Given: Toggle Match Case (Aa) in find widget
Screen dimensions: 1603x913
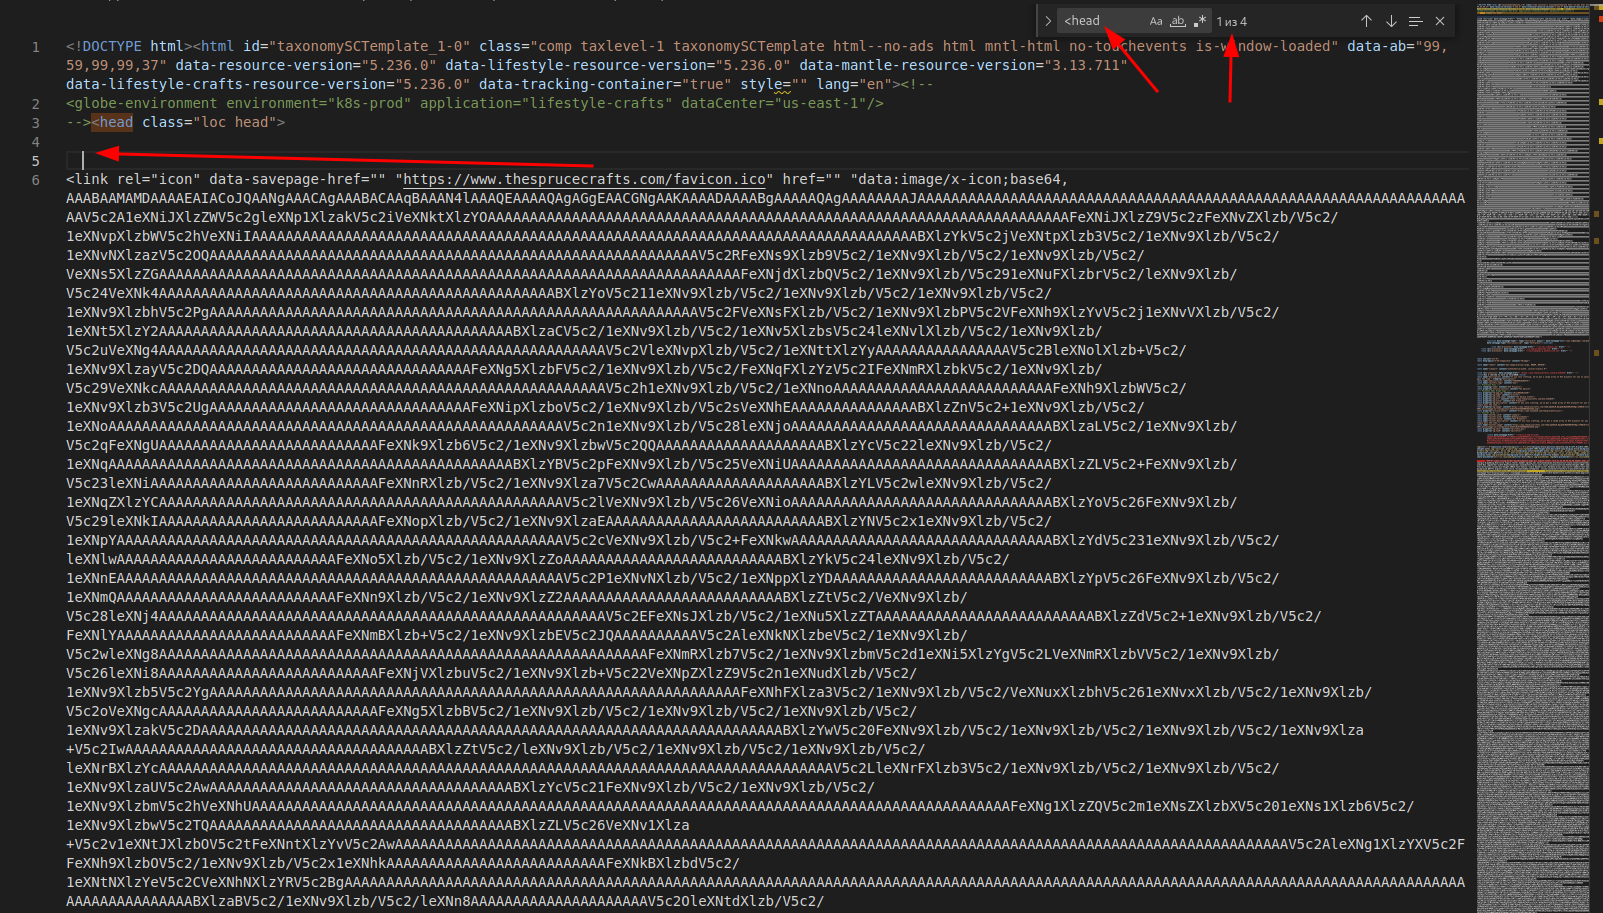Looking at the screenshot, I should tap(1156, 21).
